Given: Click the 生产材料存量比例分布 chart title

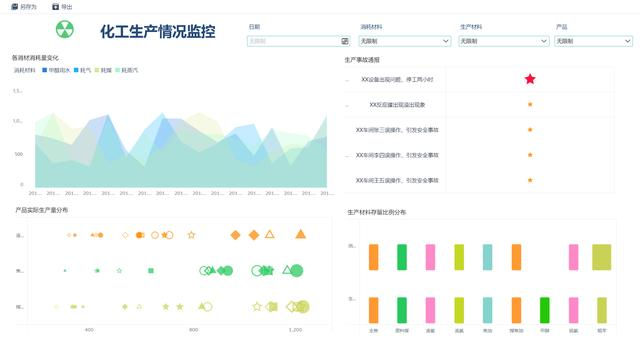Looking at the screenshot, I should coord(377,212).
